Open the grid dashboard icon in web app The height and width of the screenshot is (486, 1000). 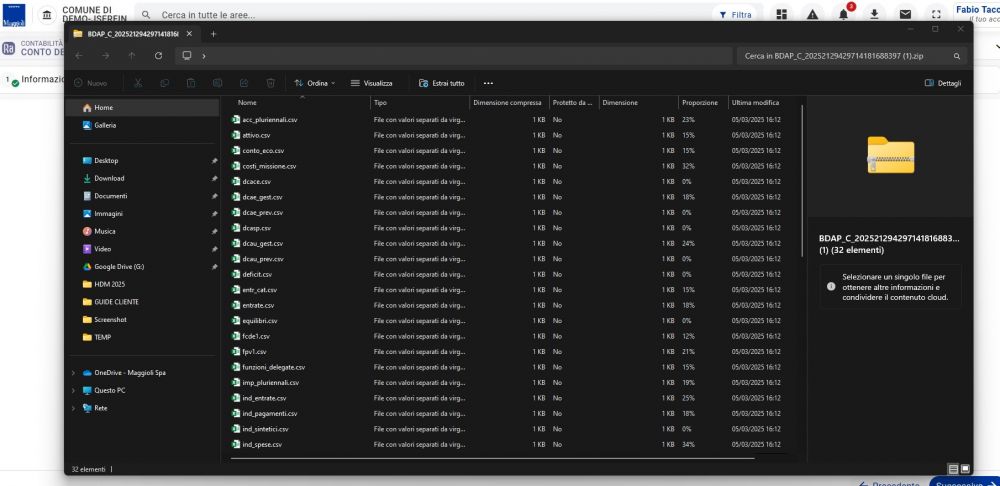click(x=782, y=14)
